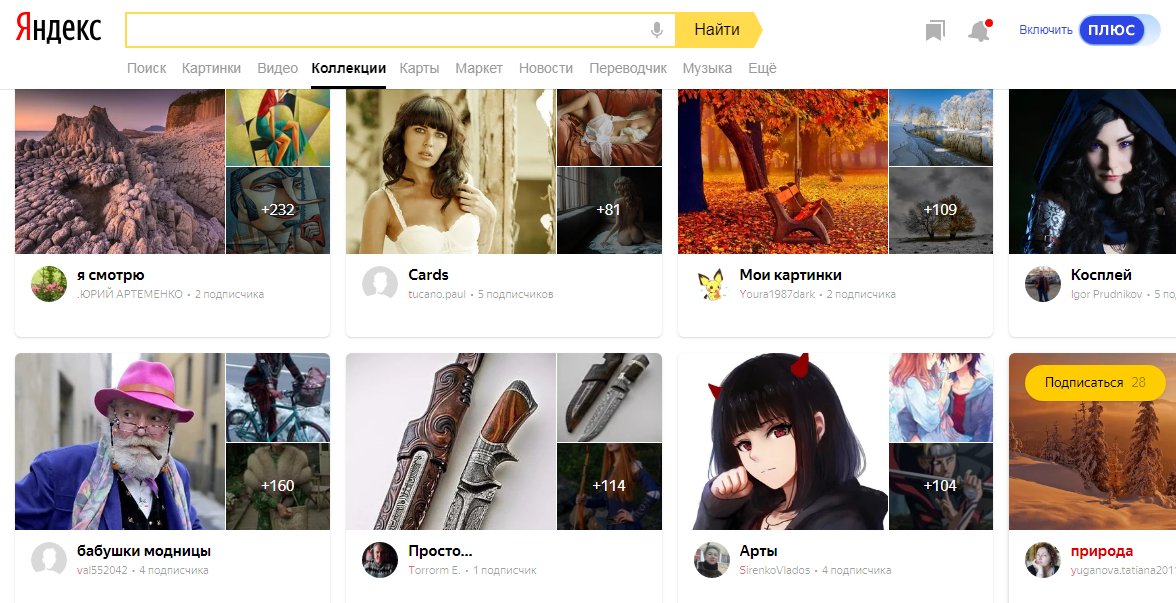Expand the Ещё menu
Viewport: 1176px width, 603px height.
coord(762,68)
